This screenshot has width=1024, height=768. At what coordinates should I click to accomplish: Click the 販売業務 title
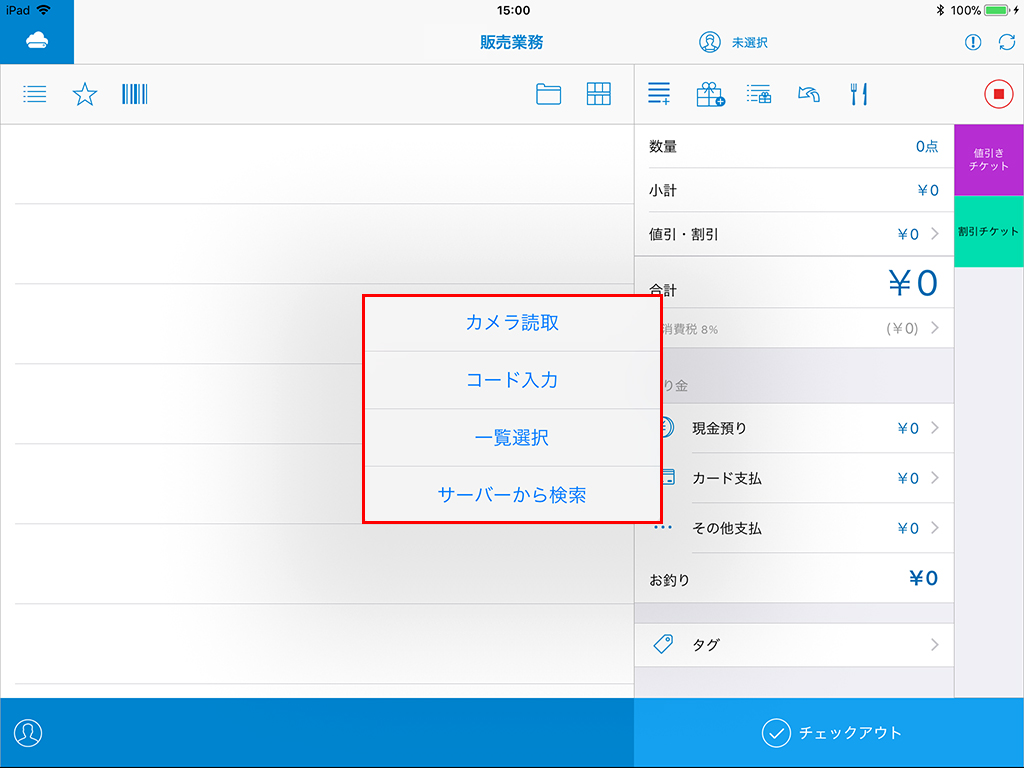tap(512, 42)
